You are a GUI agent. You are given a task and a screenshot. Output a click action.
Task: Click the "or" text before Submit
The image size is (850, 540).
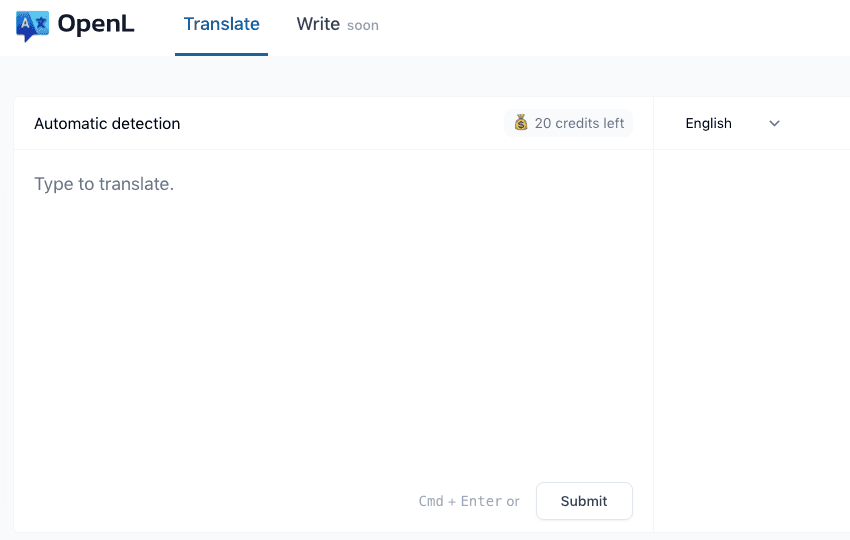click(513, 502)
